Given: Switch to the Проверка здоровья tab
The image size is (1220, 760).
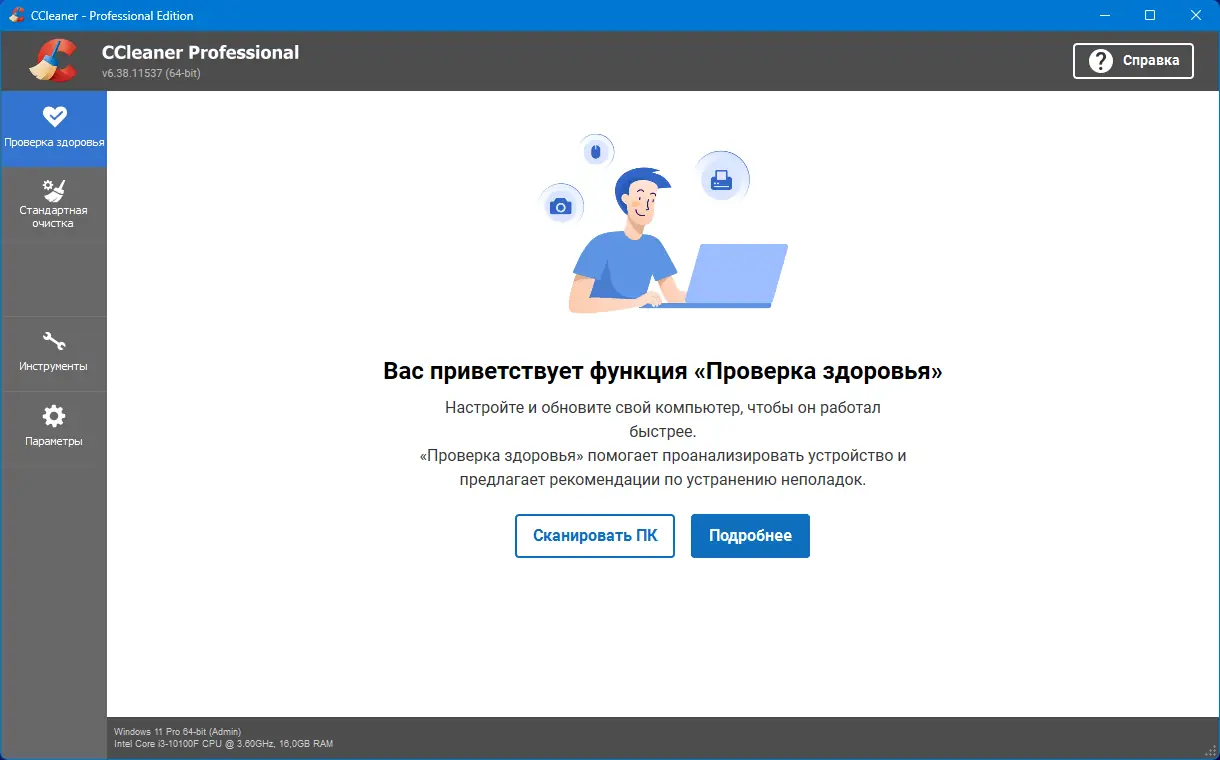Looking at the screenshot, I should [54, 130].
